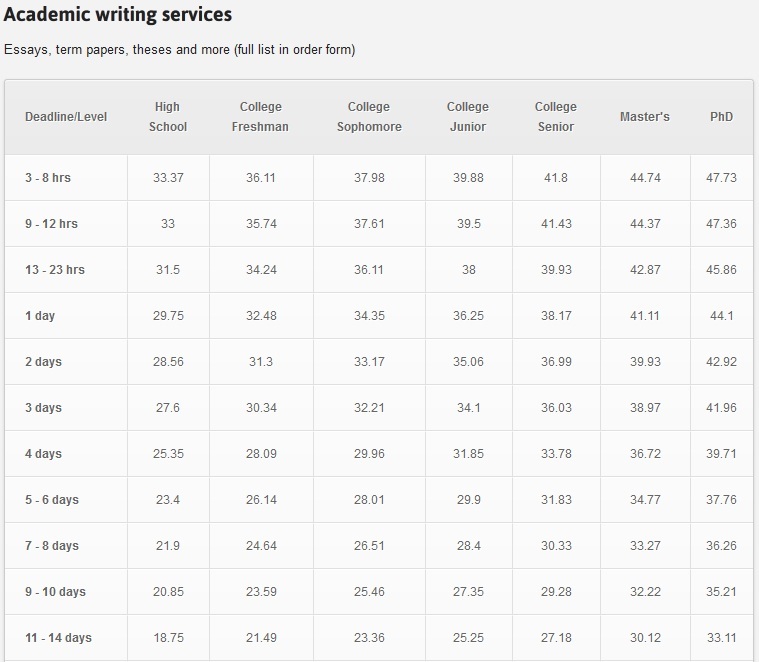Click price 28.4 under College Junior
Image resolution: width=759 pixels, height=662 pixels.
[469, 545]
